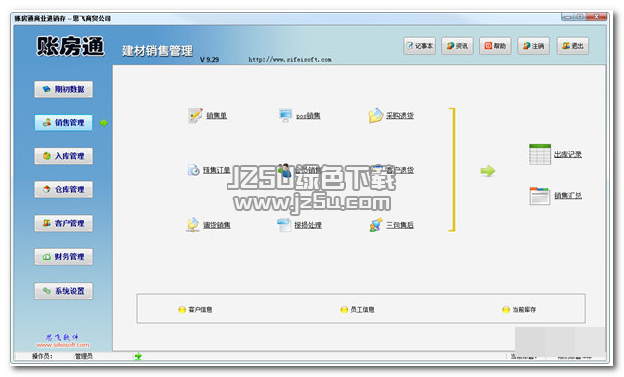624x377 pixels.
Task: Open the 销售单 sales order icon
Action: (195, 115)
